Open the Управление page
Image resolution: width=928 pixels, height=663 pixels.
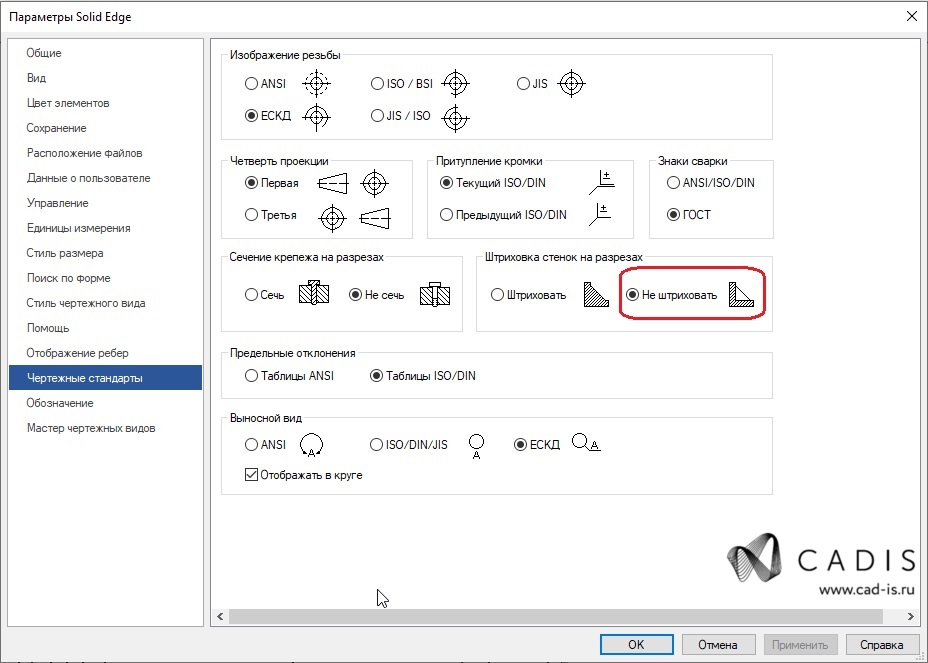pyautogui.click(x=105, y=203)
